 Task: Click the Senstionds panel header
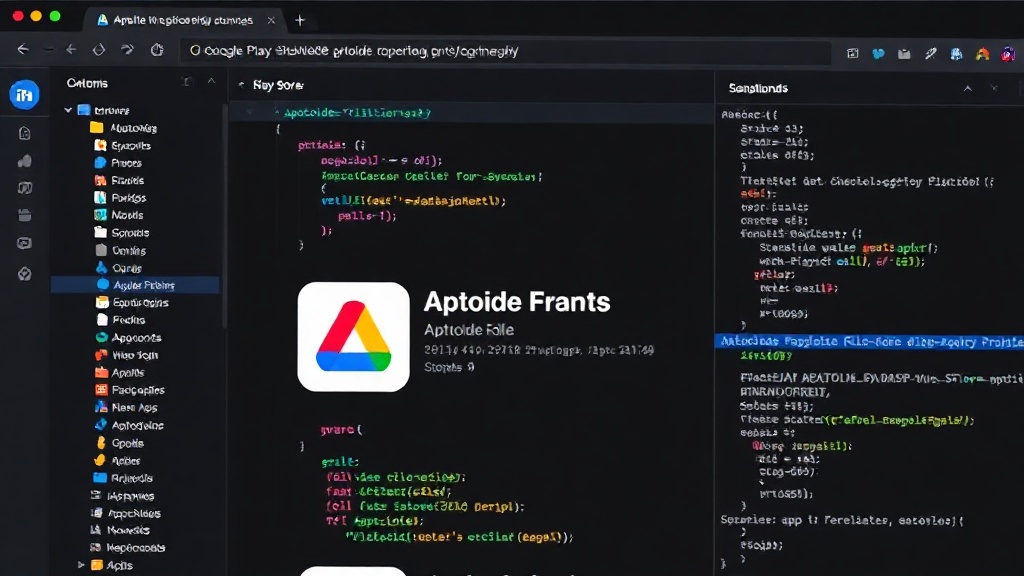[758, 88]
